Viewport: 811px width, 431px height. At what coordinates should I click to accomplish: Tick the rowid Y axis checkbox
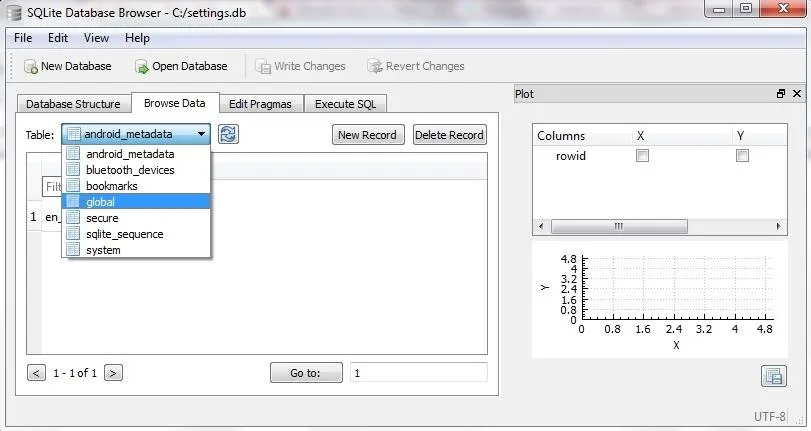(742, 155)
